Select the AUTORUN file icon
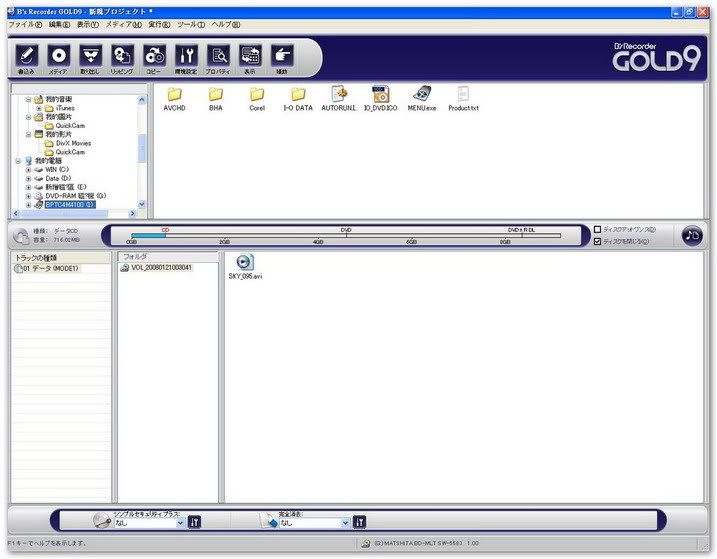 pyautogui.click(x=339, y=94)
